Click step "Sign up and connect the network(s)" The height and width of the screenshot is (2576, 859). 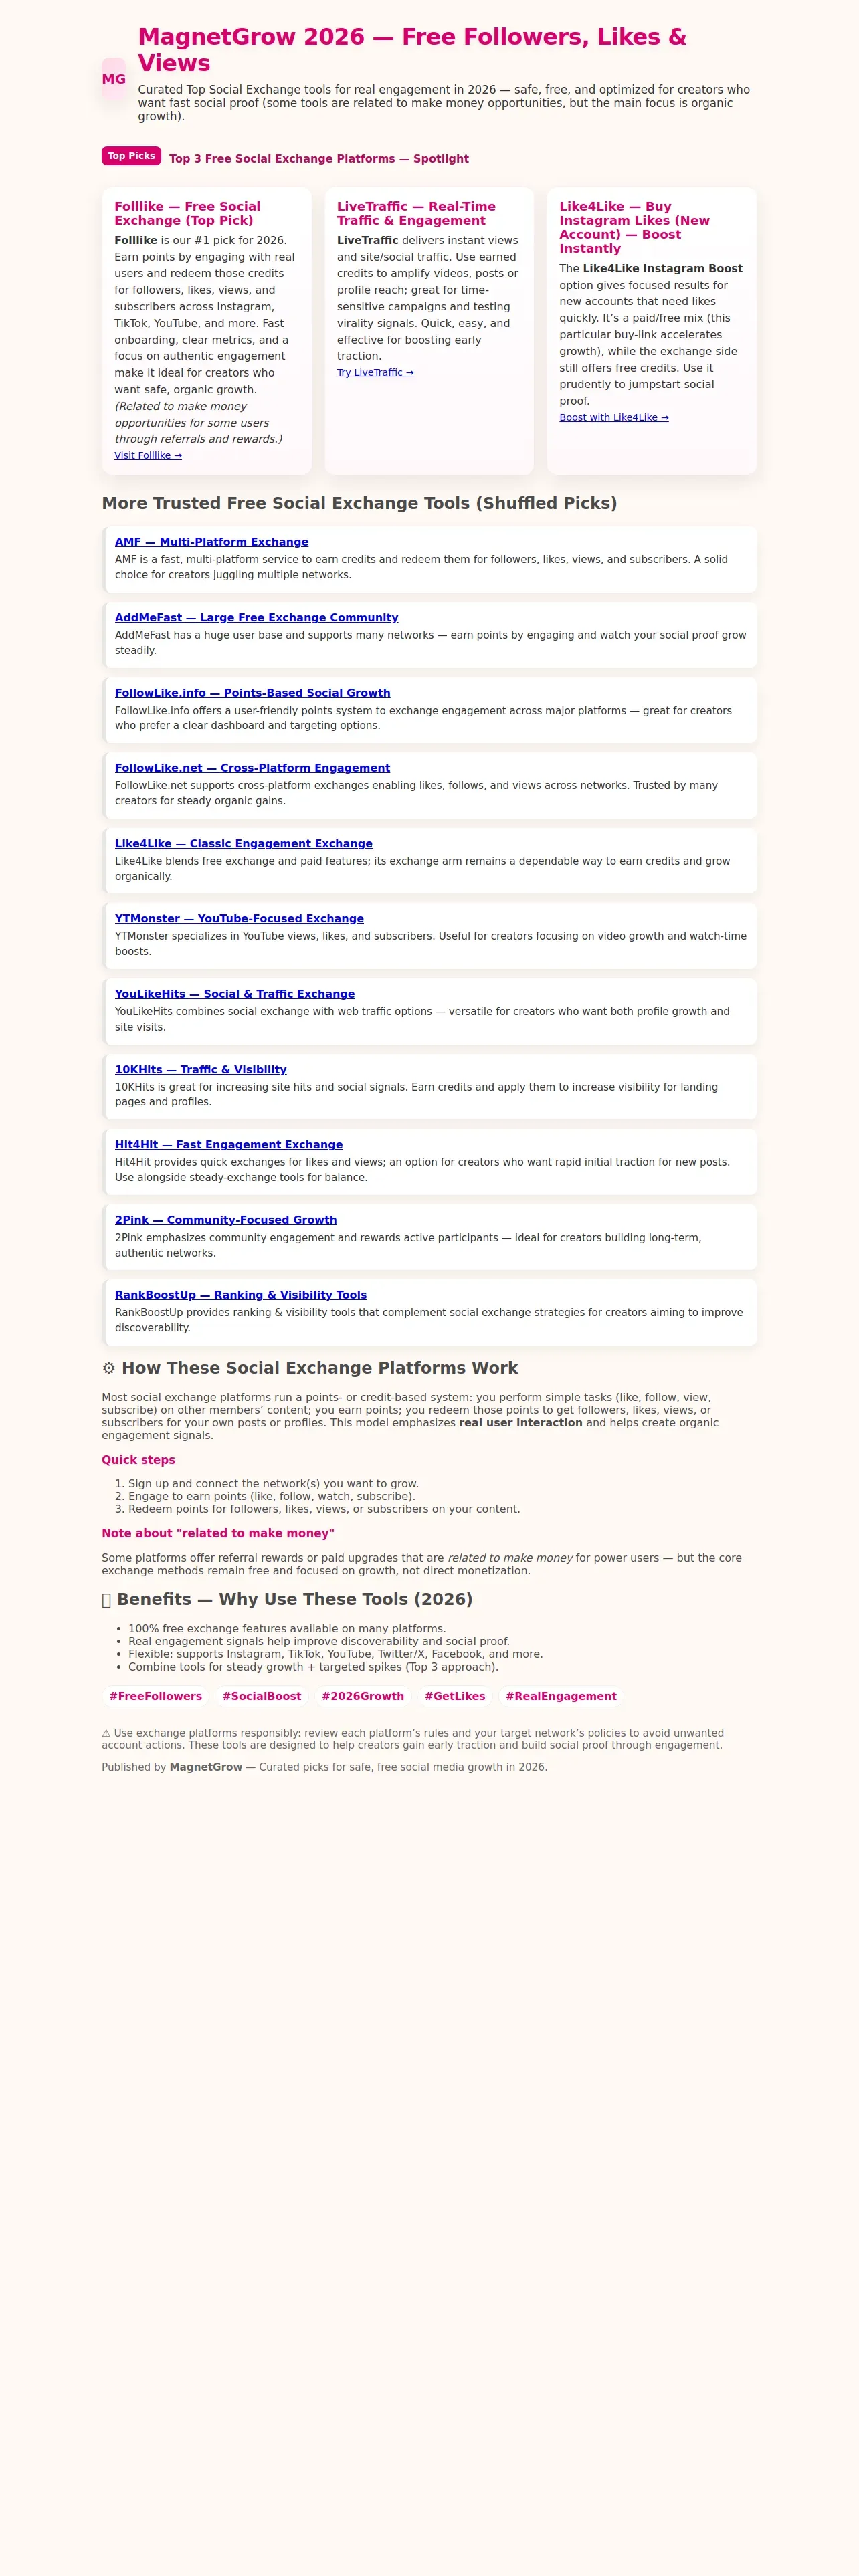pos(273,1484)
